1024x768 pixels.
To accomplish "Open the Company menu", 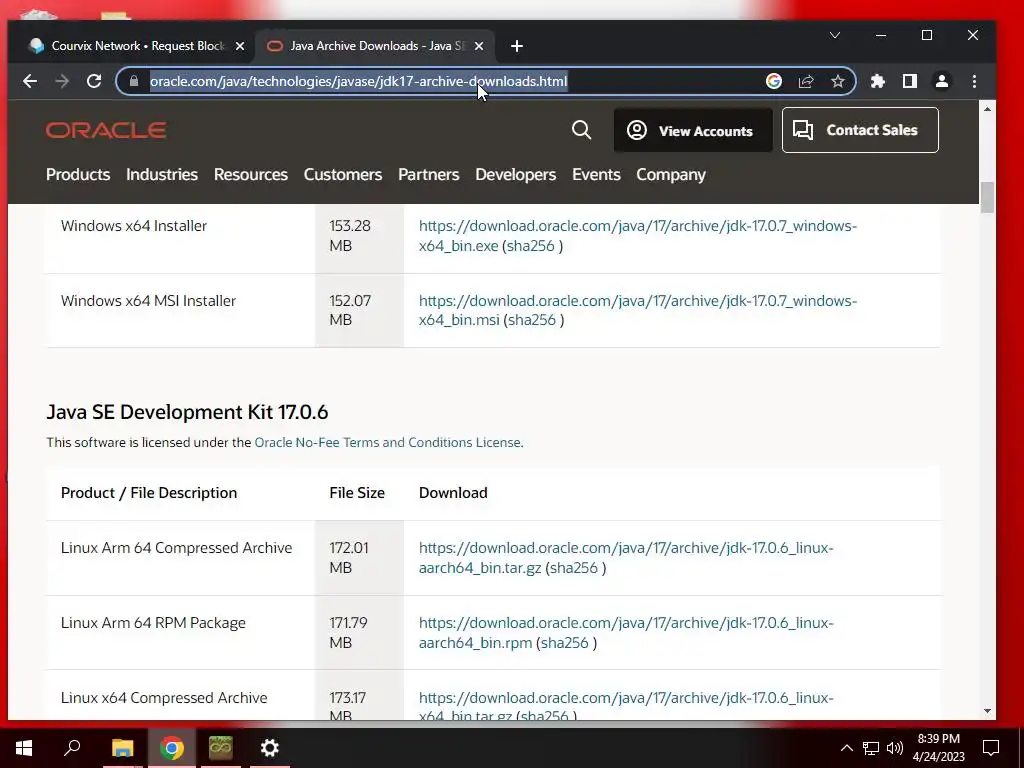I will pos(671,174).
